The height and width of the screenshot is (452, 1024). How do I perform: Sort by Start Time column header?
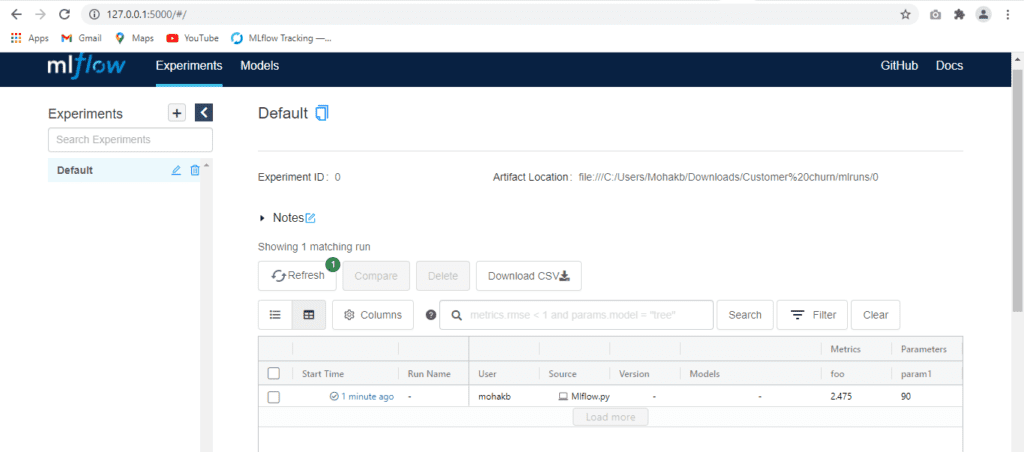(323, 374)
